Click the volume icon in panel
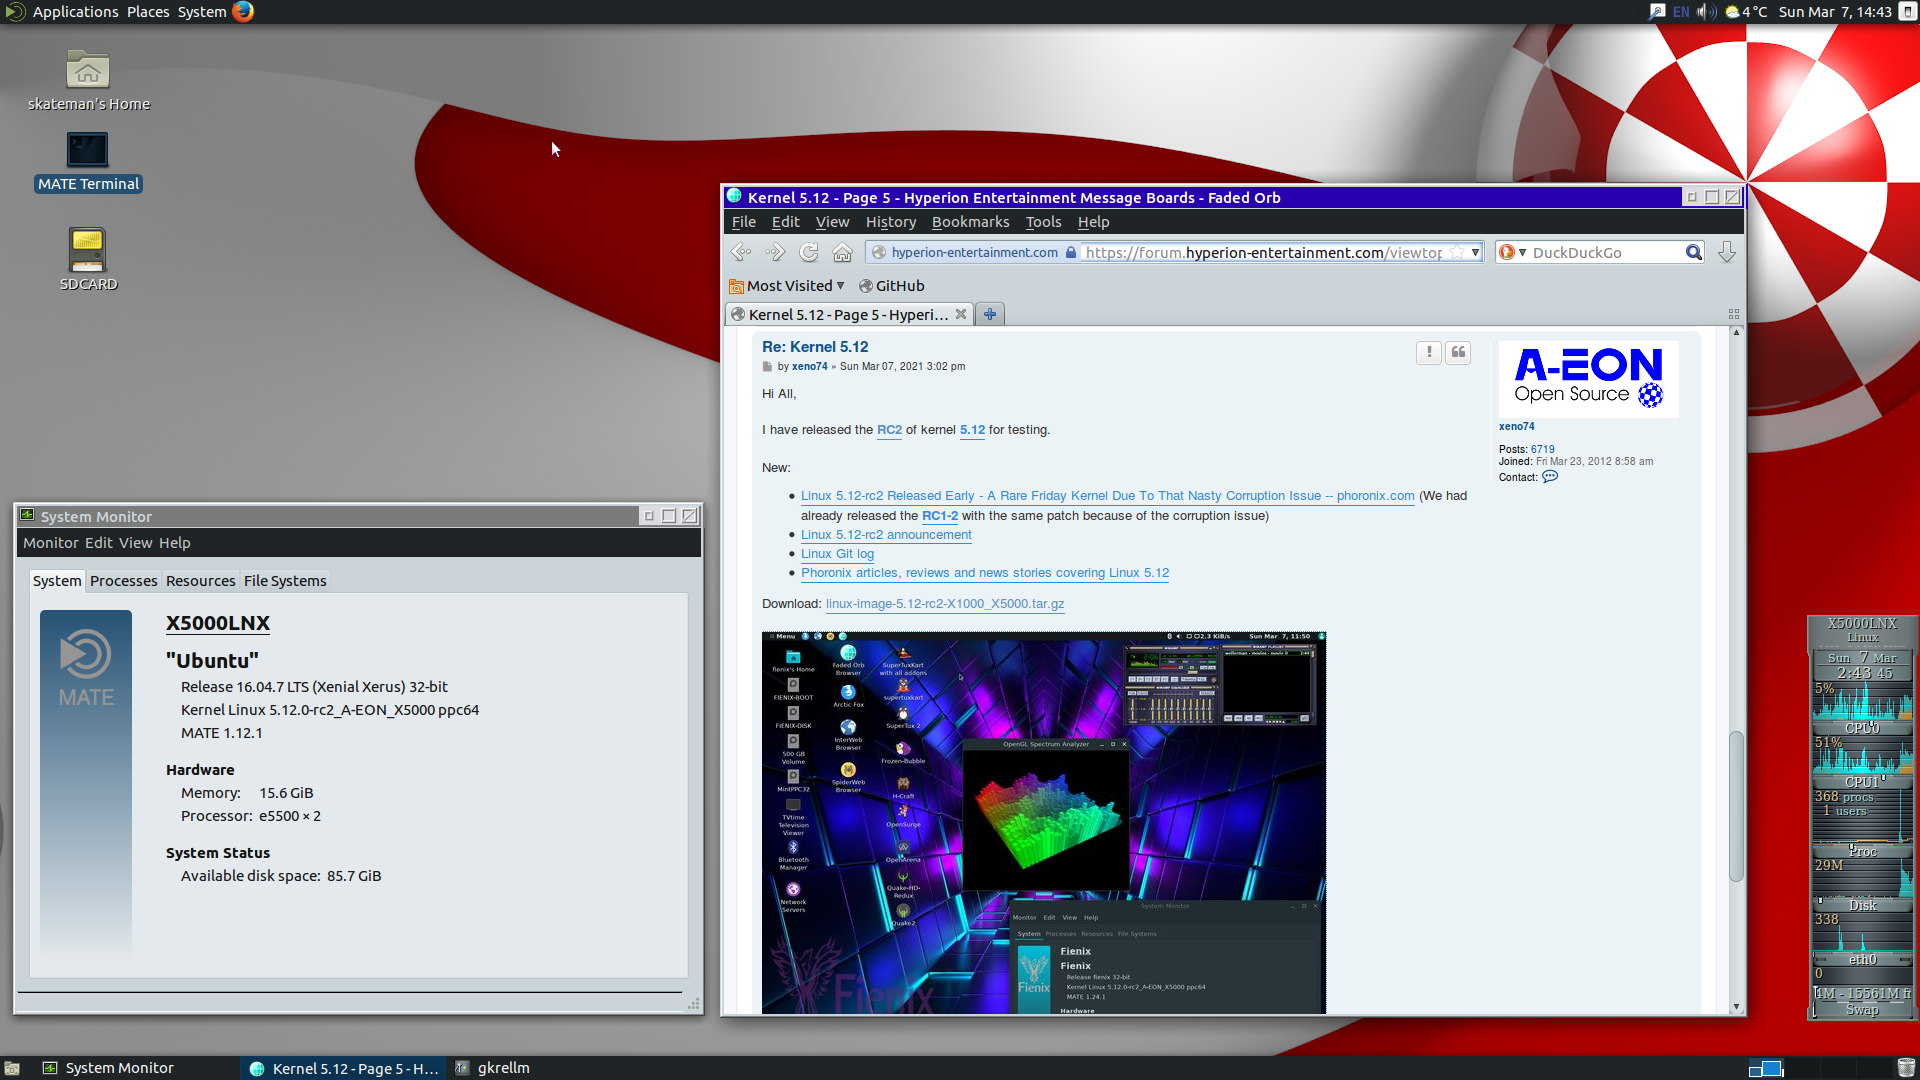1920x1080 pixels. click(x=1706, y=12)
